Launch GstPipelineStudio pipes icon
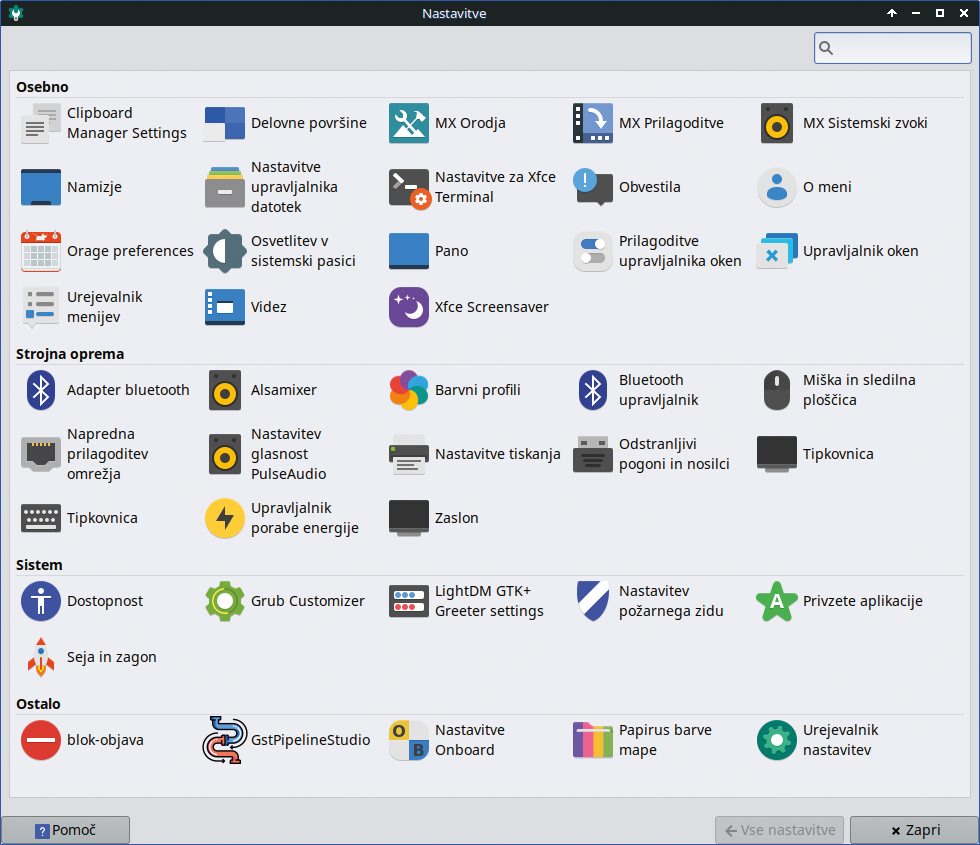This screenshot has width=980, height=845. pyautogui.click(x=224, y=740)
